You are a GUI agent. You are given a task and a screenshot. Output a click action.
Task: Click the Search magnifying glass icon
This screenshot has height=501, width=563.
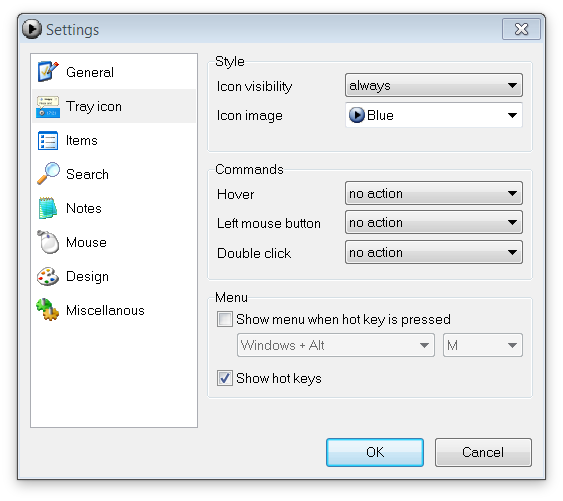[48, 174]
